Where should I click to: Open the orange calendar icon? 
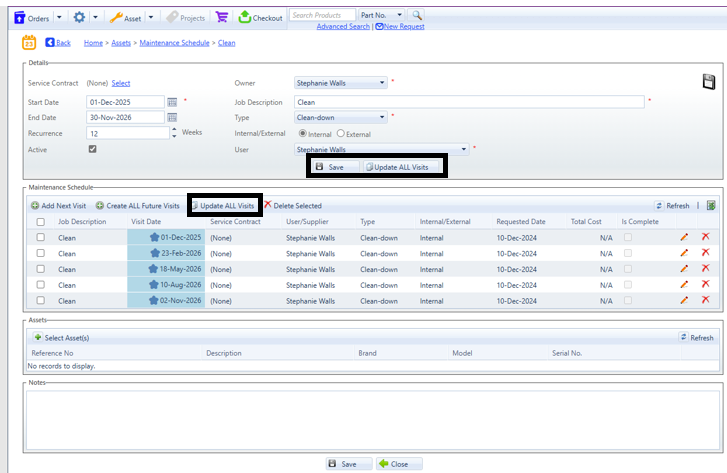coord(29,42)
